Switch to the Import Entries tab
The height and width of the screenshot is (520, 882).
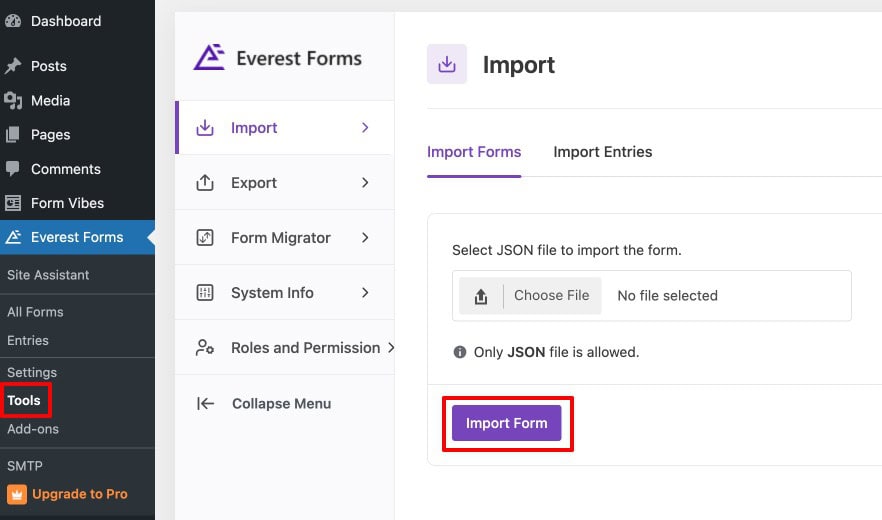pyautogui.click(x=602, y=152)
